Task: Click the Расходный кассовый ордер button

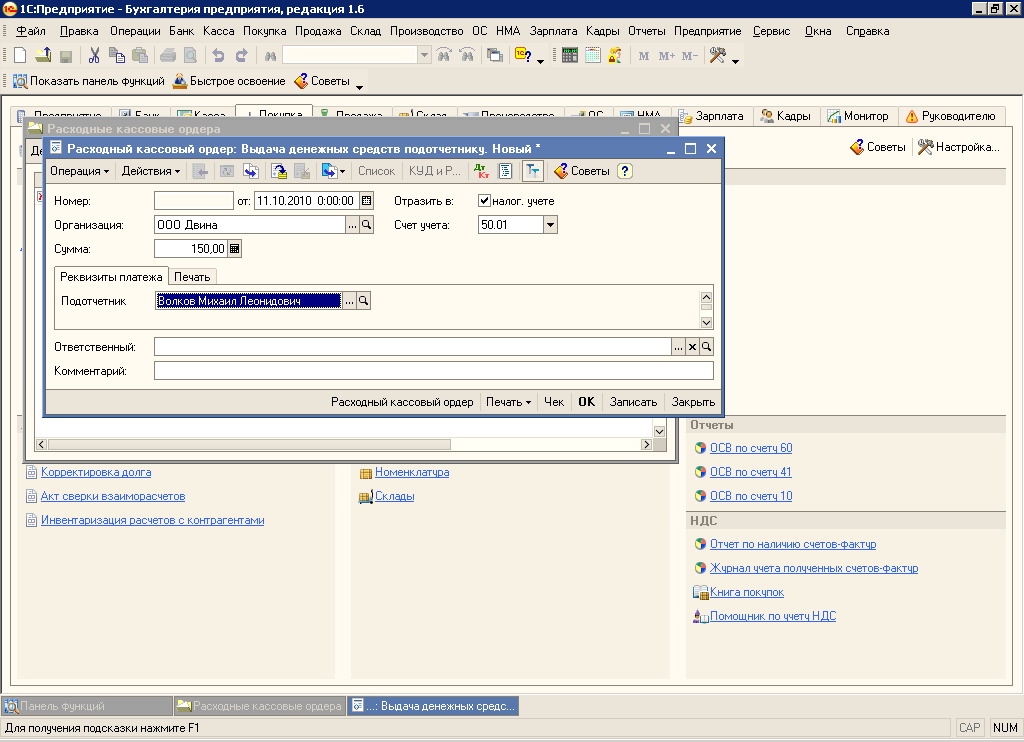Action: point(402,402)
